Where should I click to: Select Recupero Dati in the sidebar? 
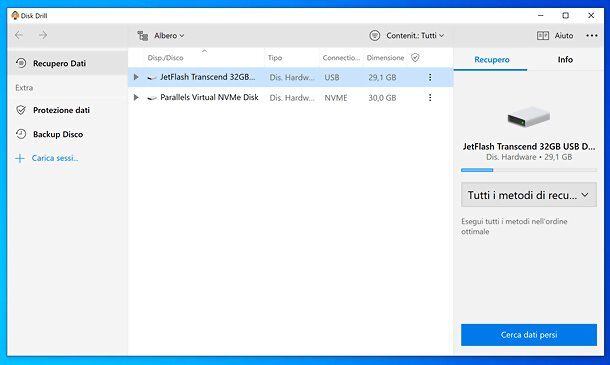point(68,63)
